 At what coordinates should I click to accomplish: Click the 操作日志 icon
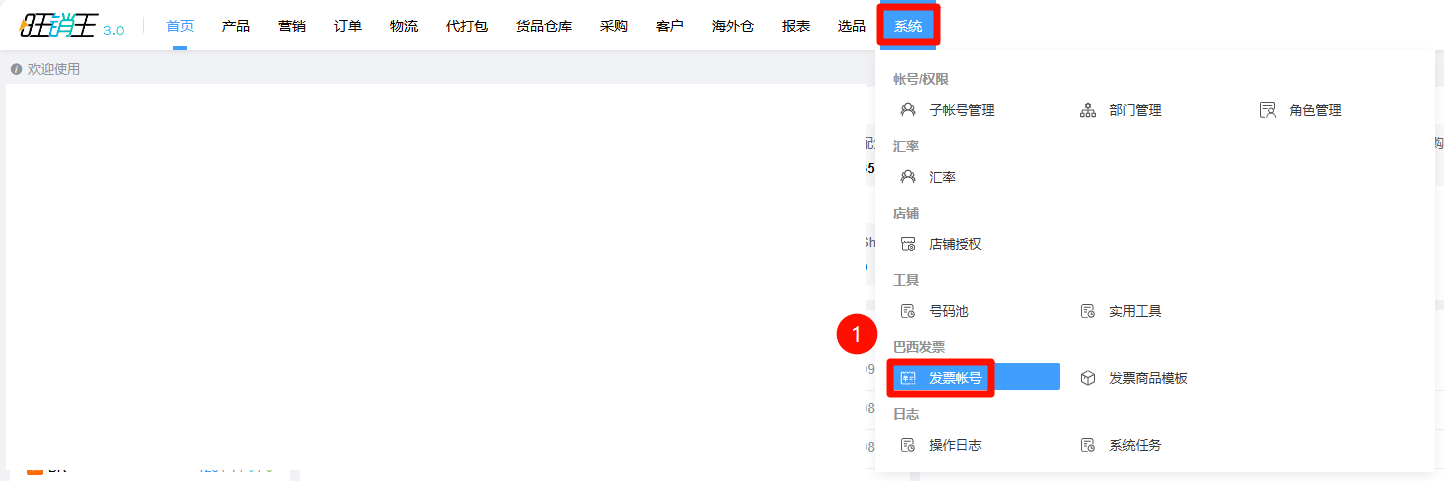click(908, 445)
